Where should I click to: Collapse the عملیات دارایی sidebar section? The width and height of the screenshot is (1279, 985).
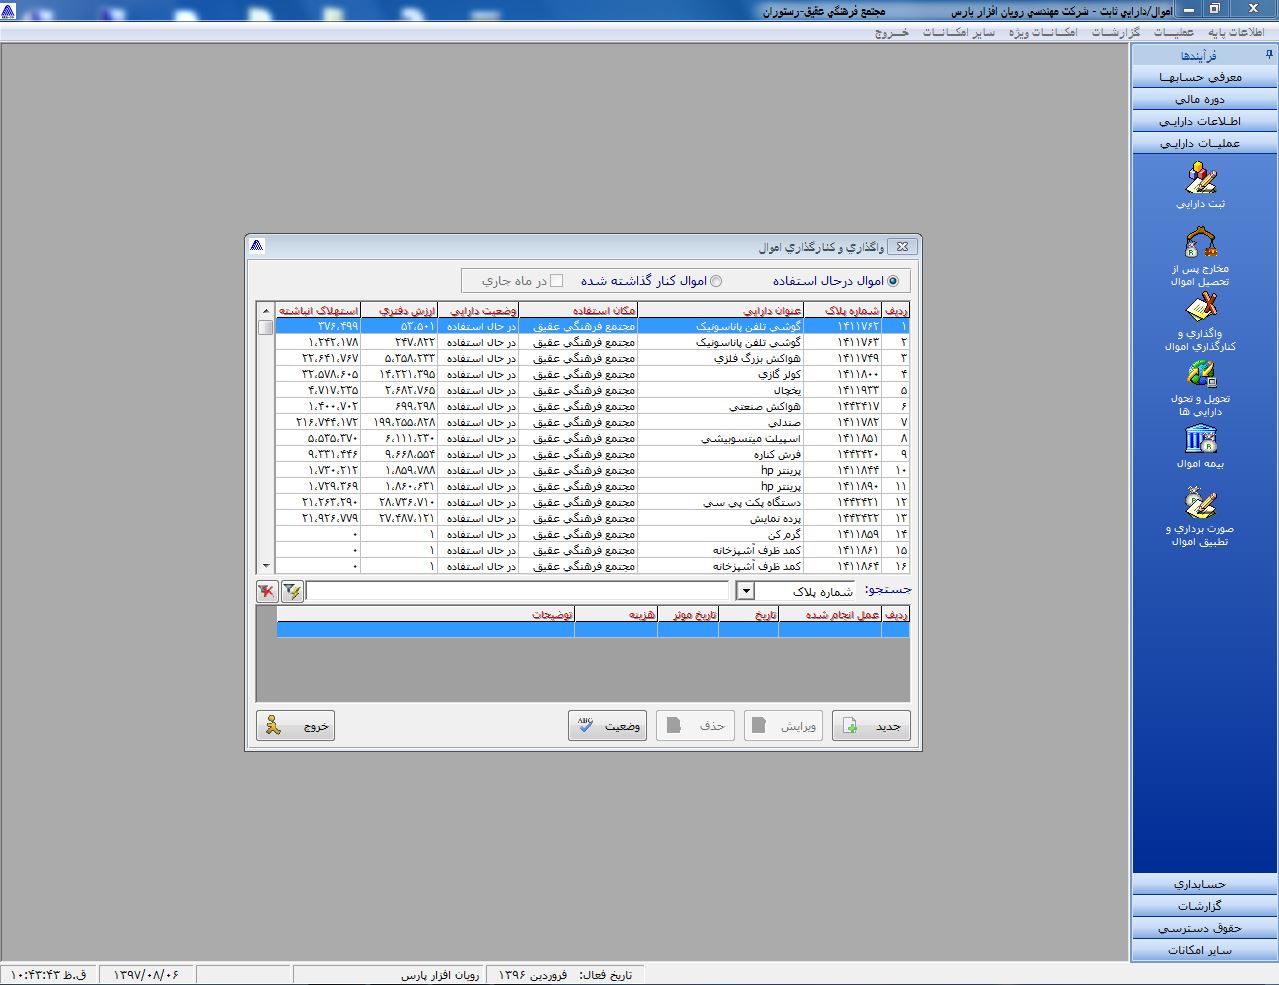click(x=1205, y=143)
